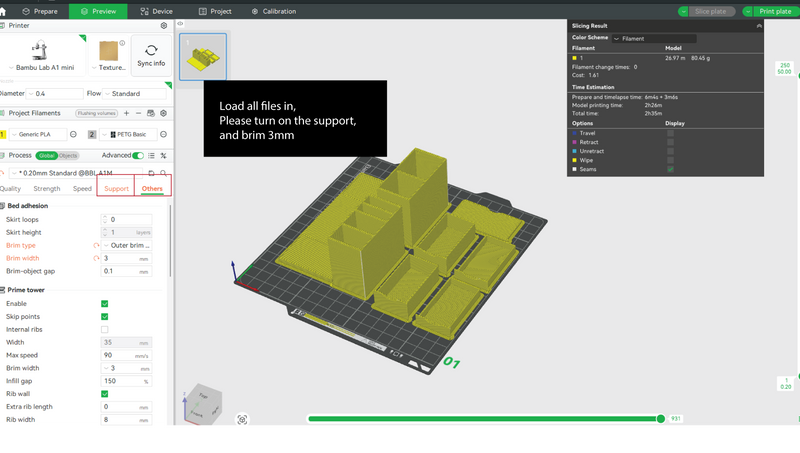
Task: Open Speed settings tab
Action: click(x=82, y=189)
